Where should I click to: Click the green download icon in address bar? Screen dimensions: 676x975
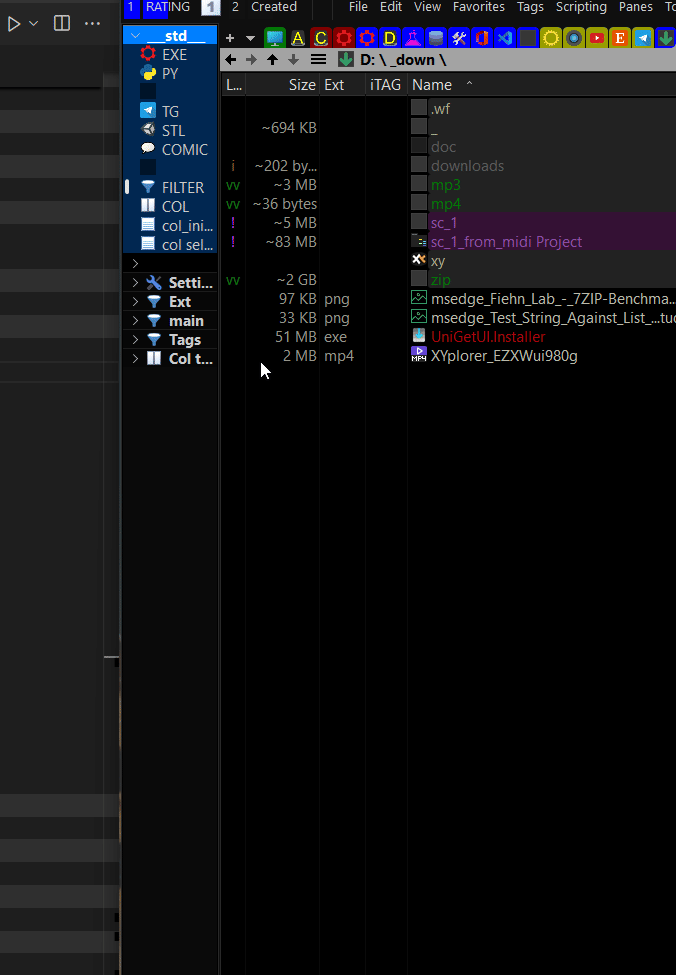tap(346, 60)
